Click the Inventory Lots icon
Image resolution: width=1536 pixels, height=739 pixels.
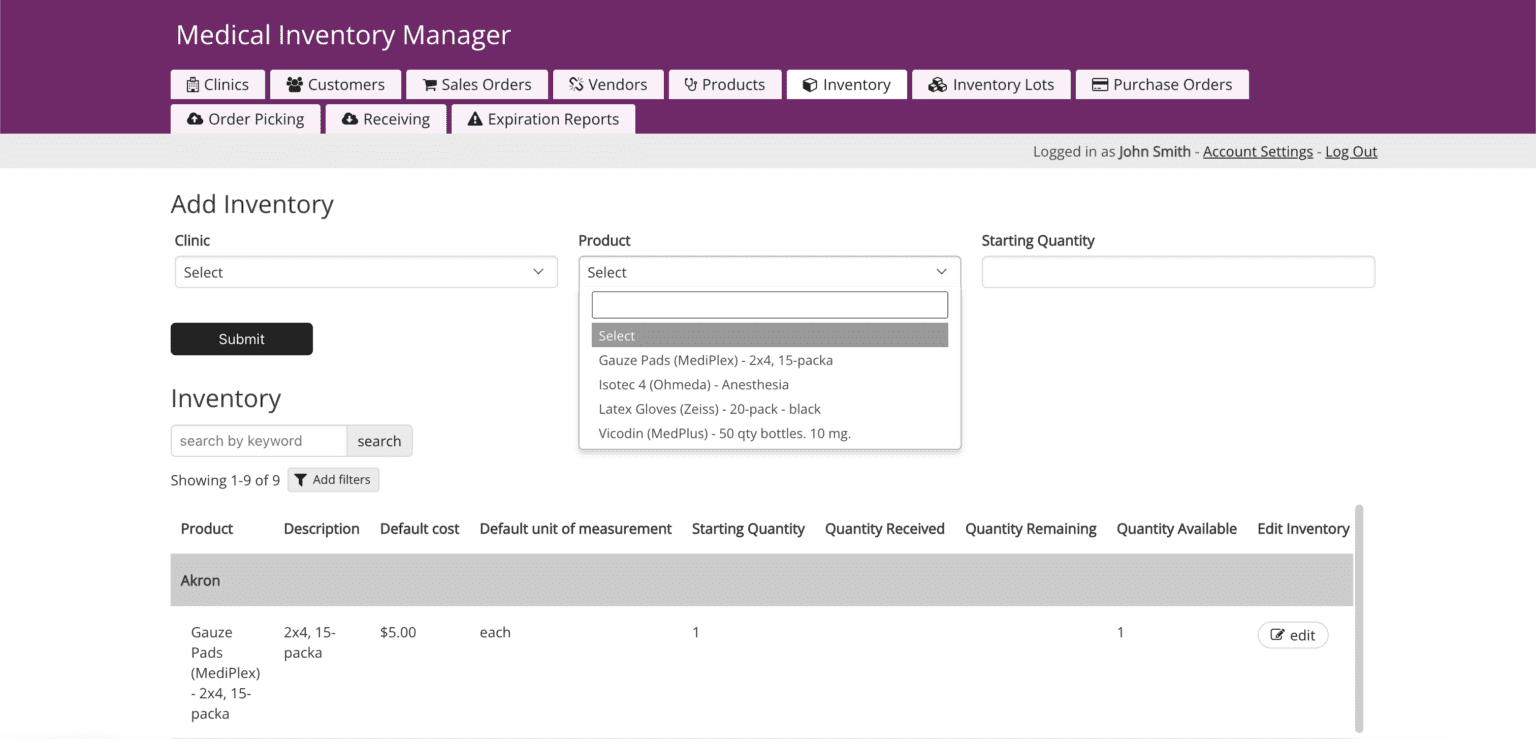coord(937,84)
